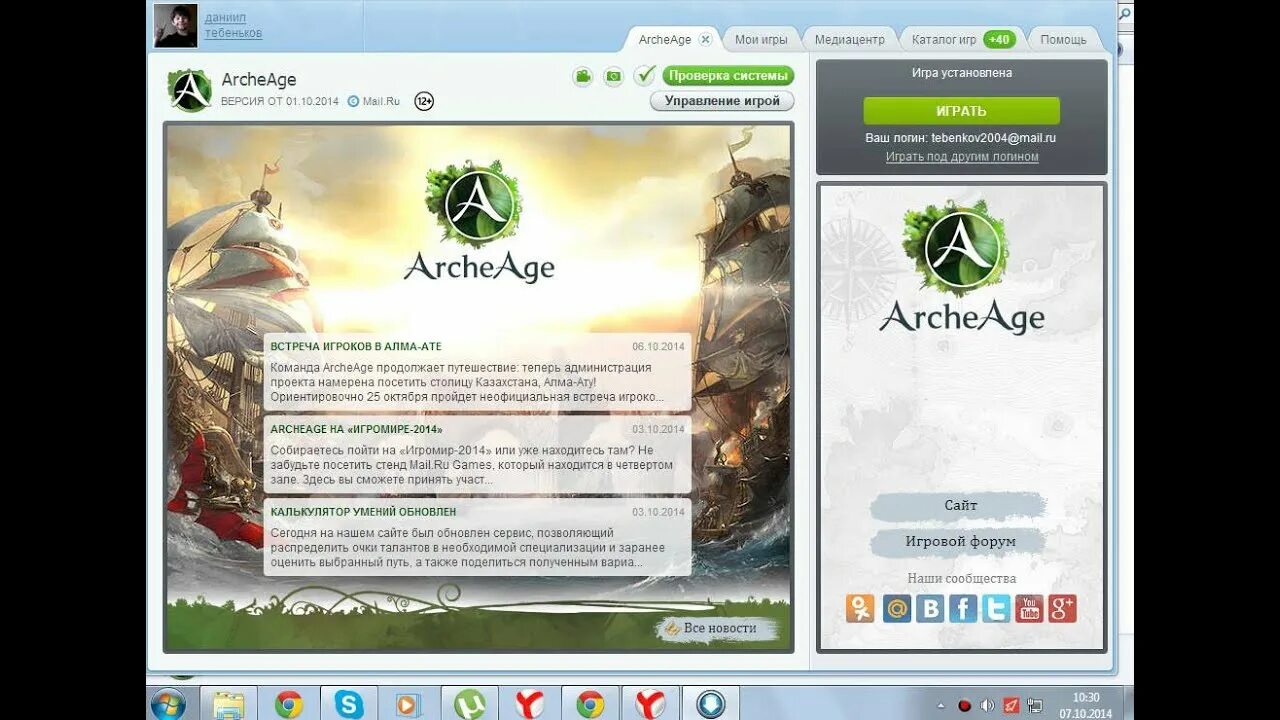
Task: Open first Yandex Browser taskbar icon
Action: tap(529, 704)
